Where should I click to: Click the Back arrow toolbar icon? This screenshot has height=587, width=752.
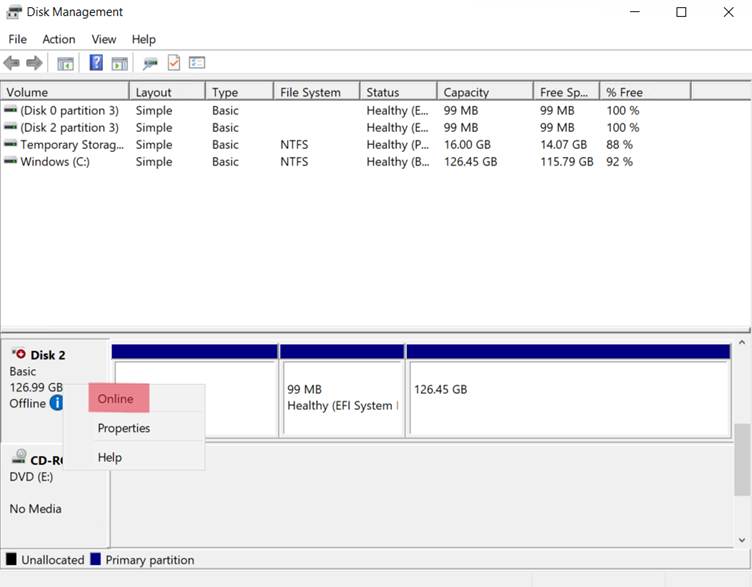[12, 63]
